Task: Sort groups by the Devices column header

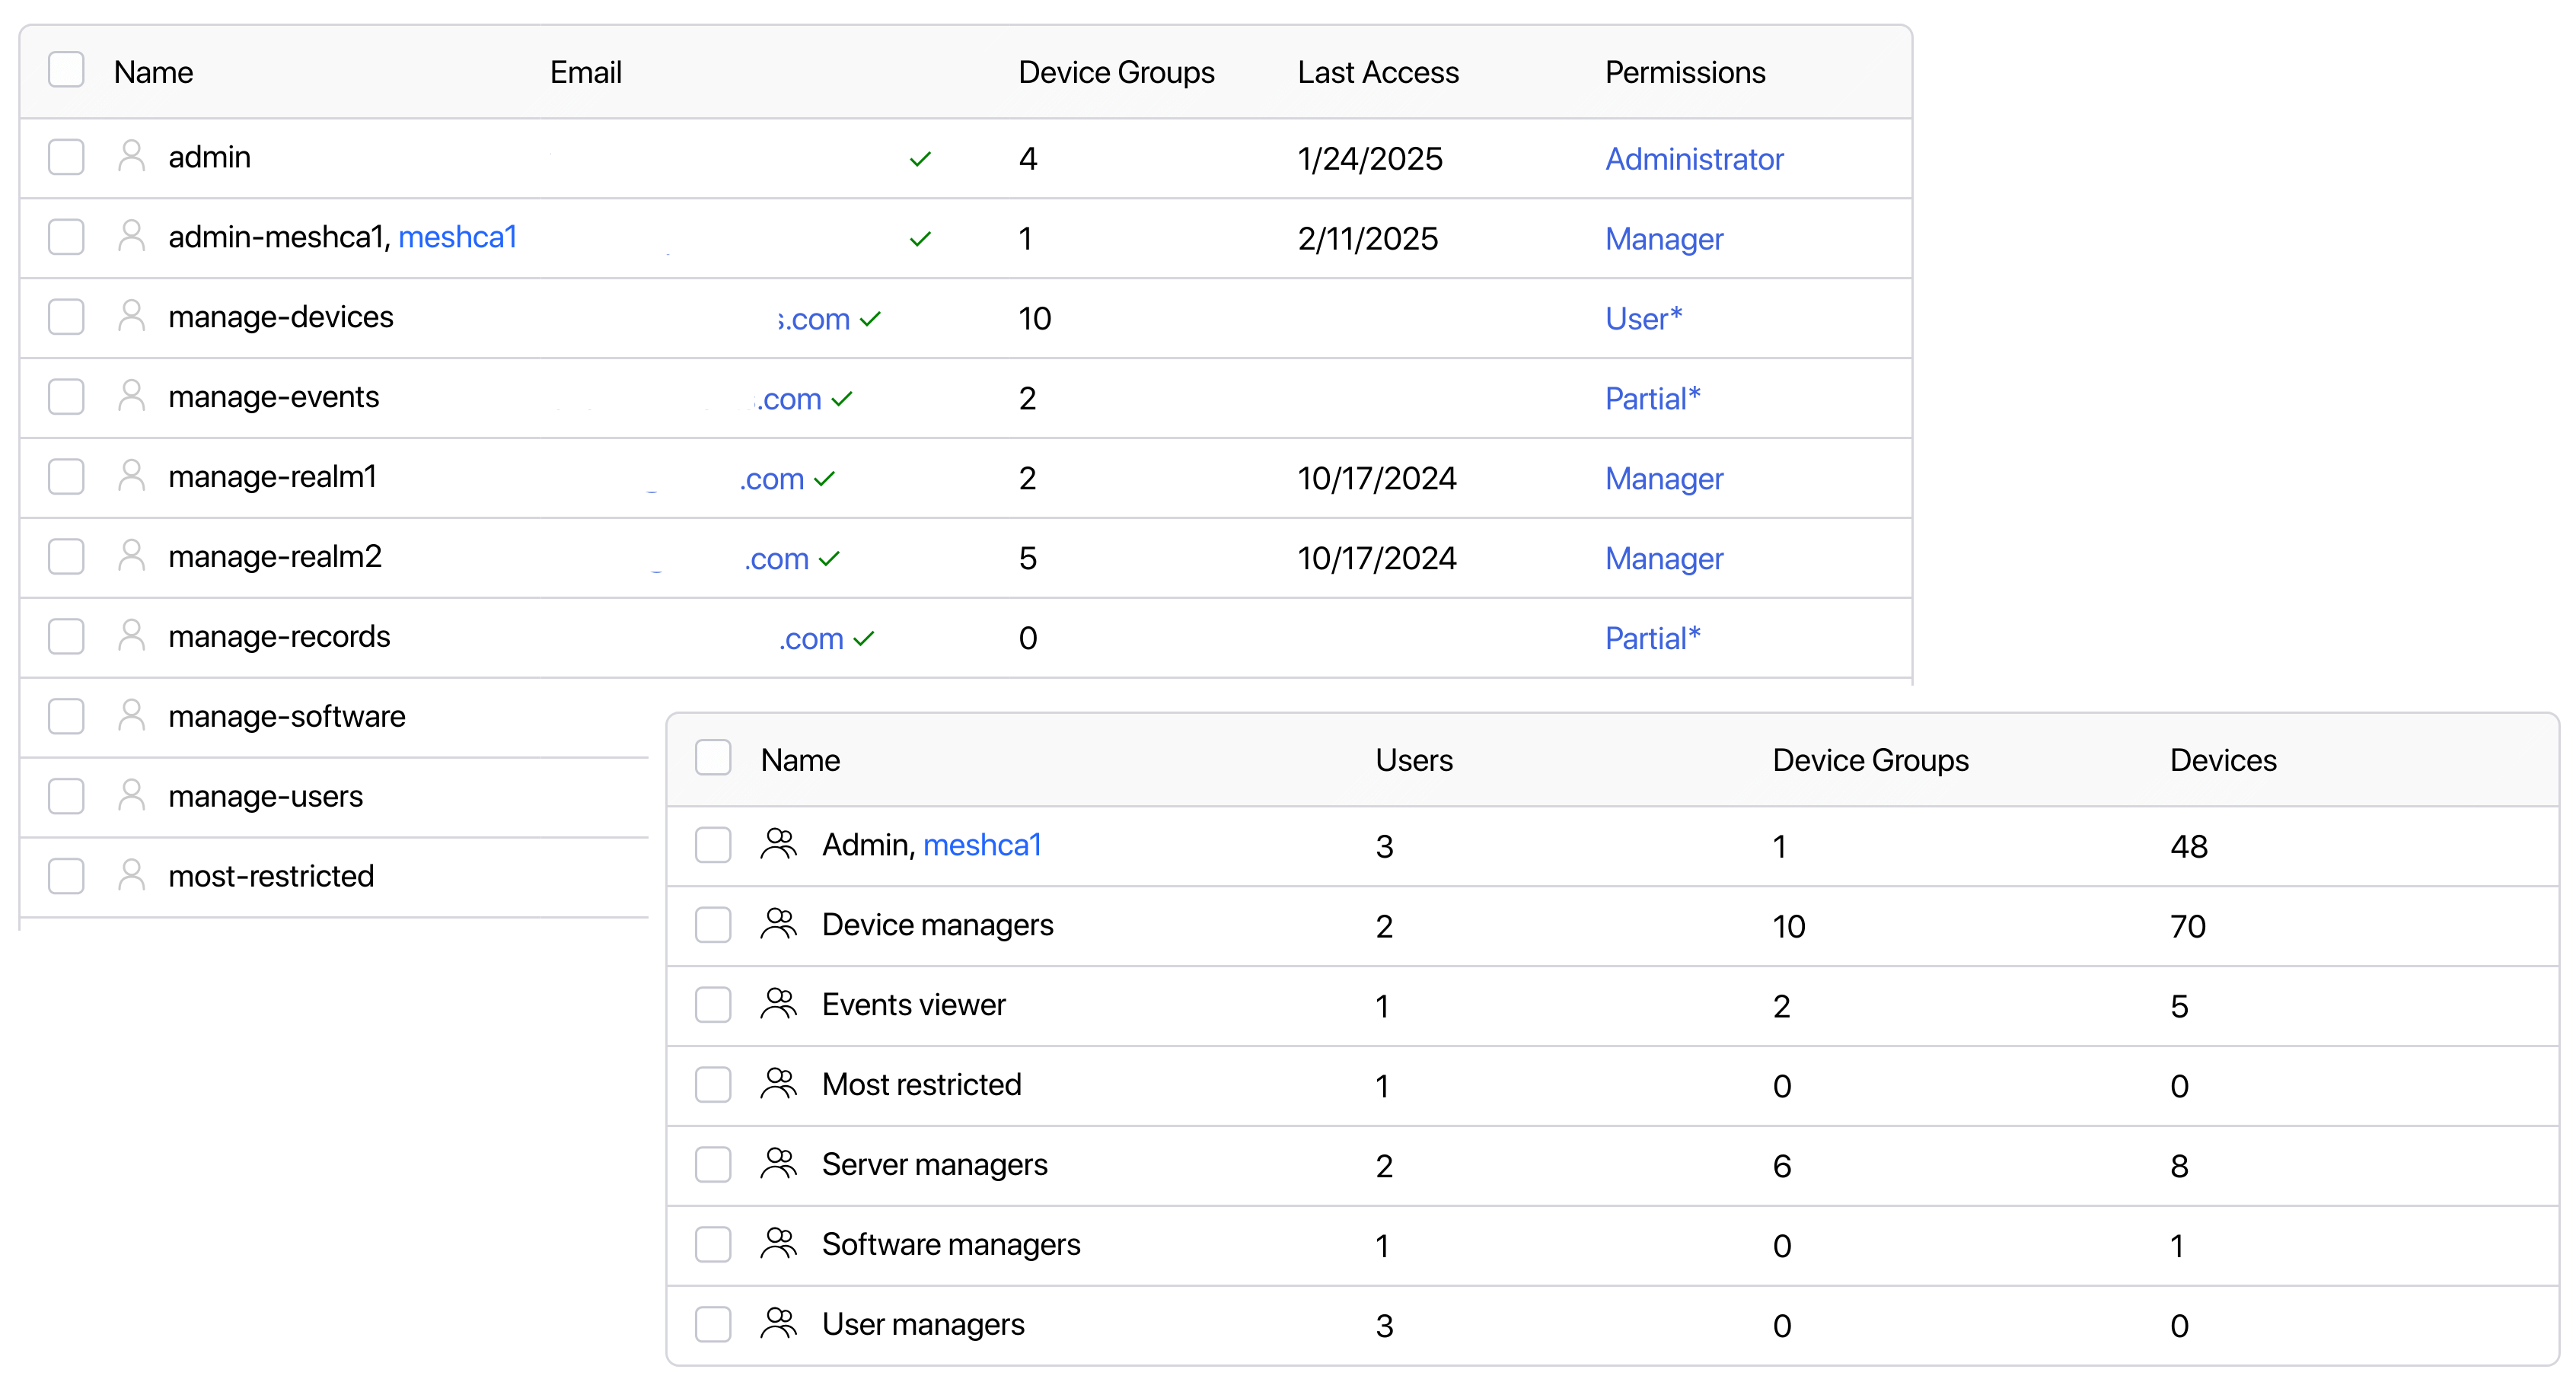Action: pyautogui.click(x=2222, y=760)
